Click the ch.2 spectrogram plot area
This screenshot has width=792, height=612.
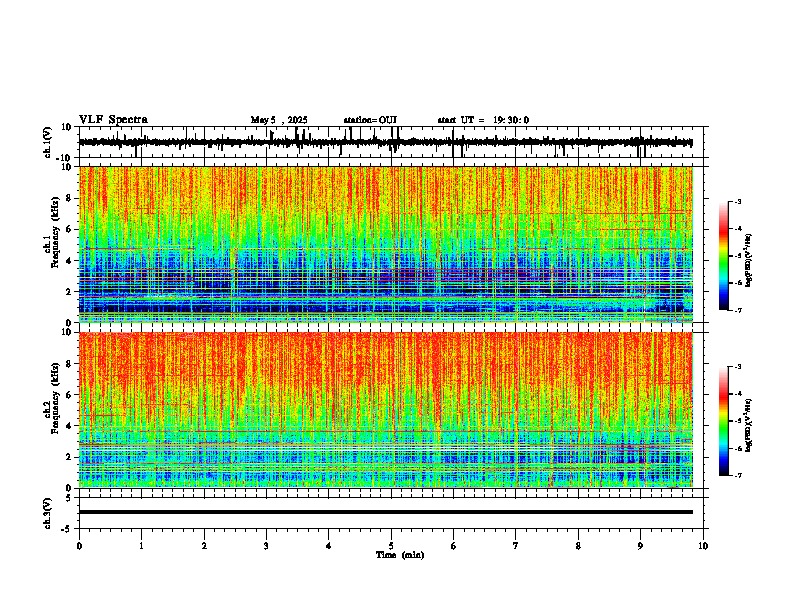click(386, 410)
